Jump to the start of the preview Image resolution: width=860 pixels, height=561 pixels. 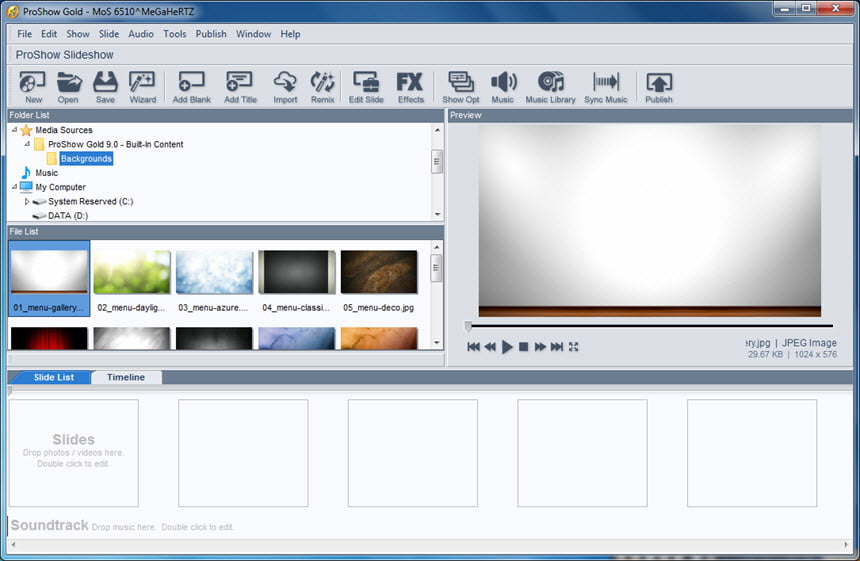(x=473, y=347)
